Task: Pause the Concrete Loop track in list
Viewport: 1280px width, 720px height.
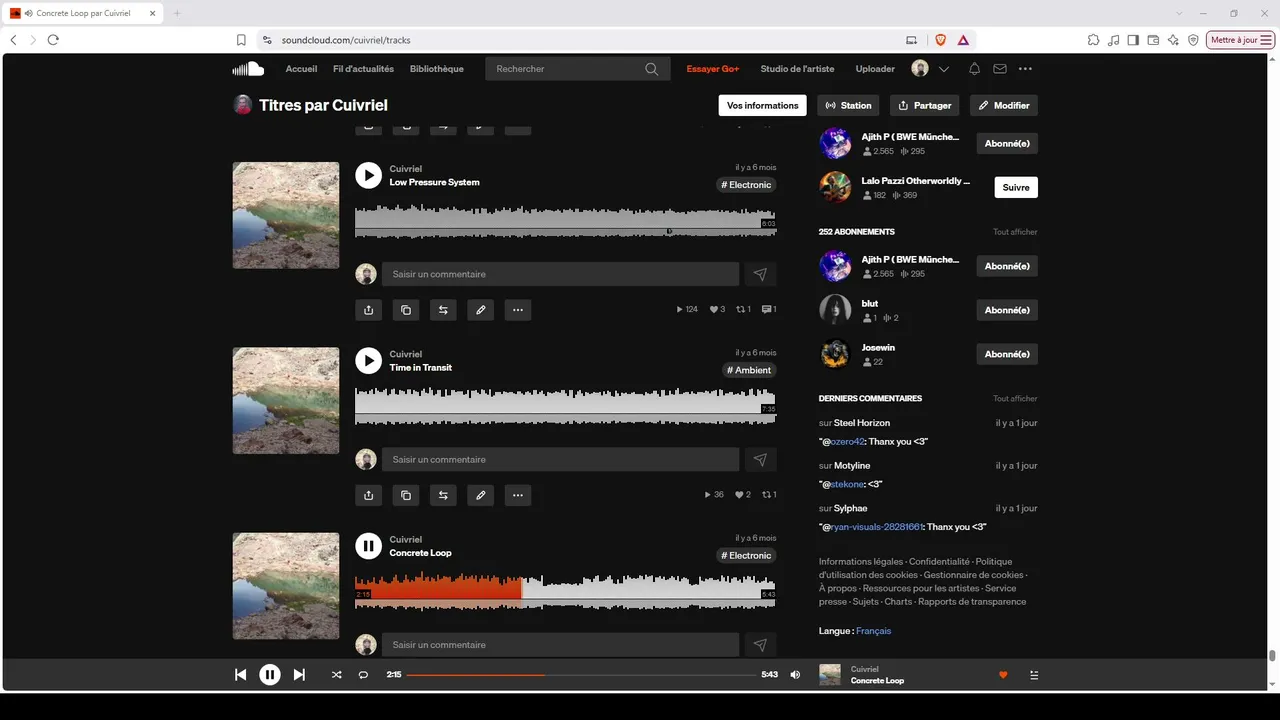Action: coord(368,546)
